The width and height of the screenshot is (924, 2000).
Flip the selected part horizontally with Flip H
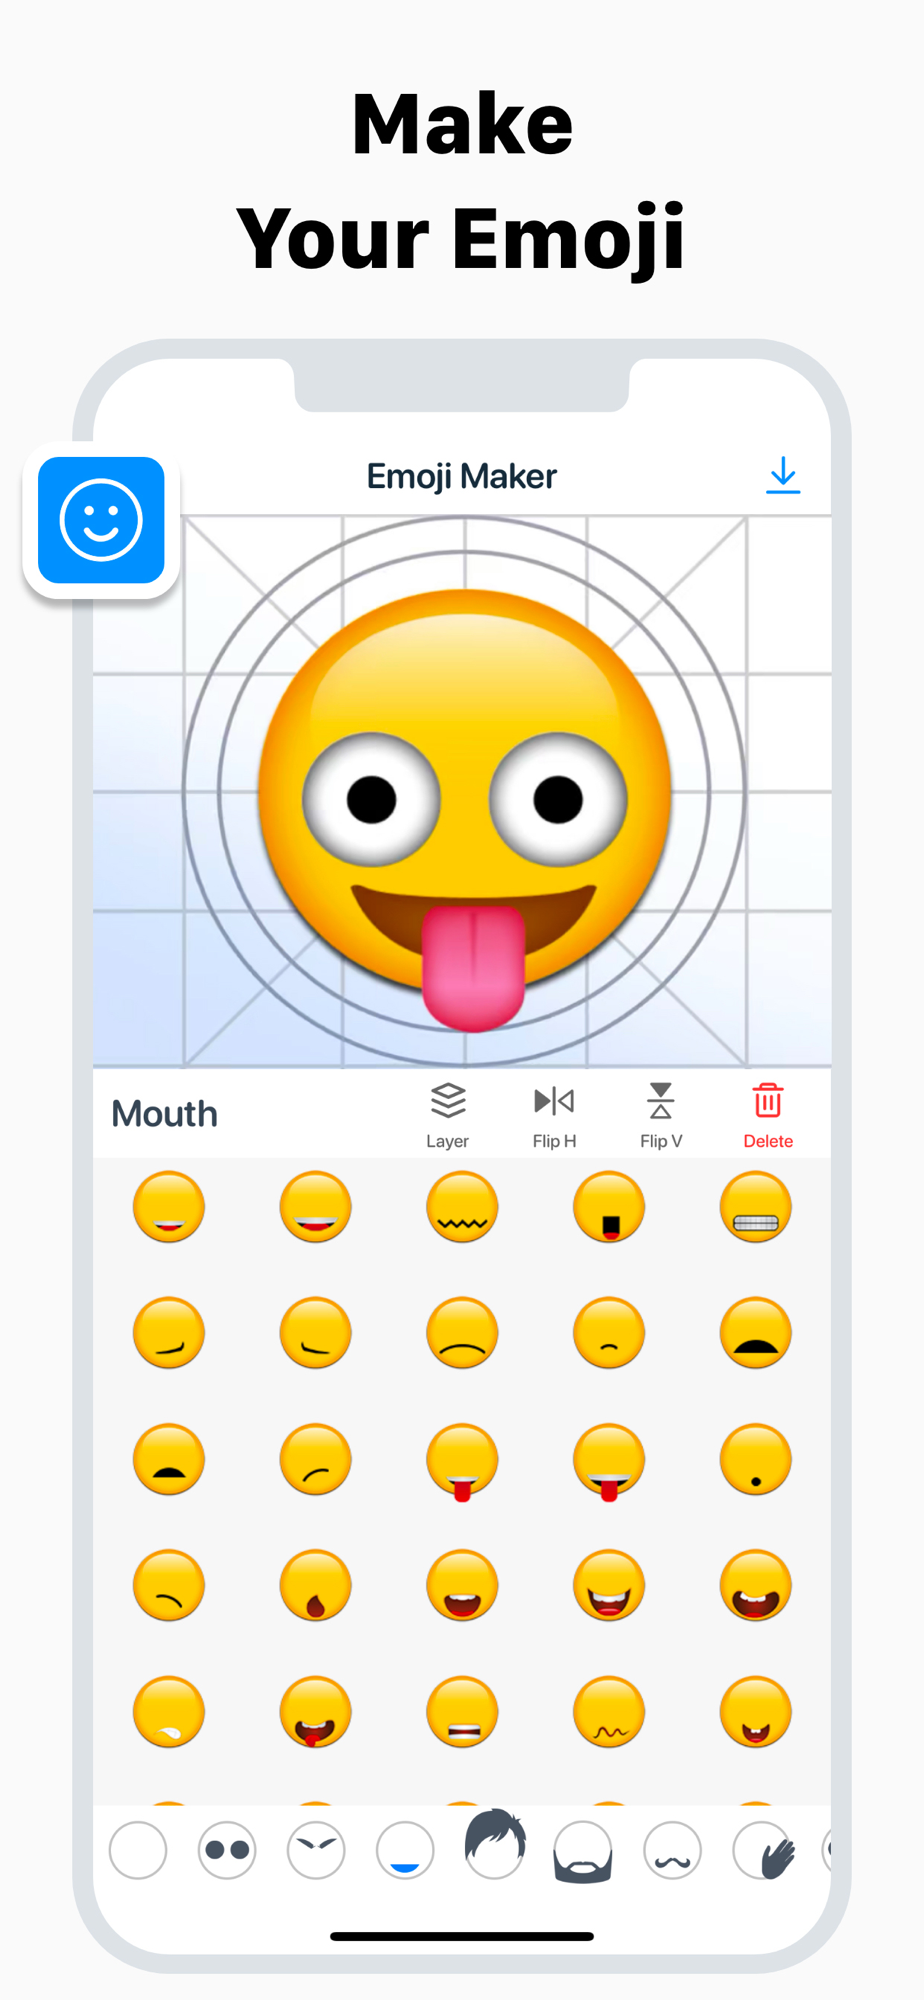554,1116
